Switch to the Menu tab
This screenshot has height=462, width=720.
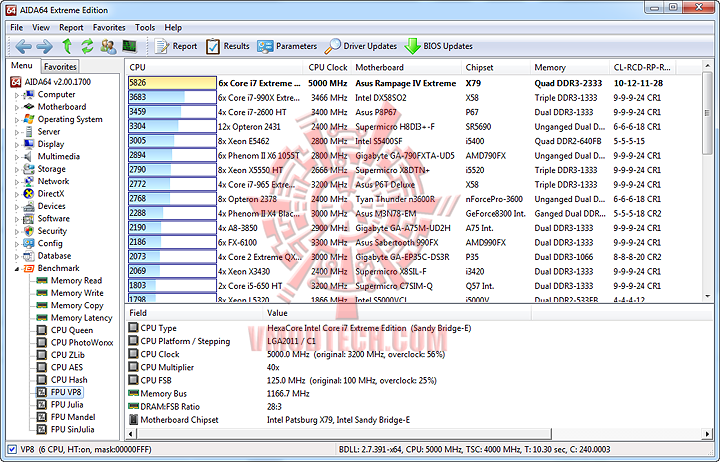click(x=22, y=66)
